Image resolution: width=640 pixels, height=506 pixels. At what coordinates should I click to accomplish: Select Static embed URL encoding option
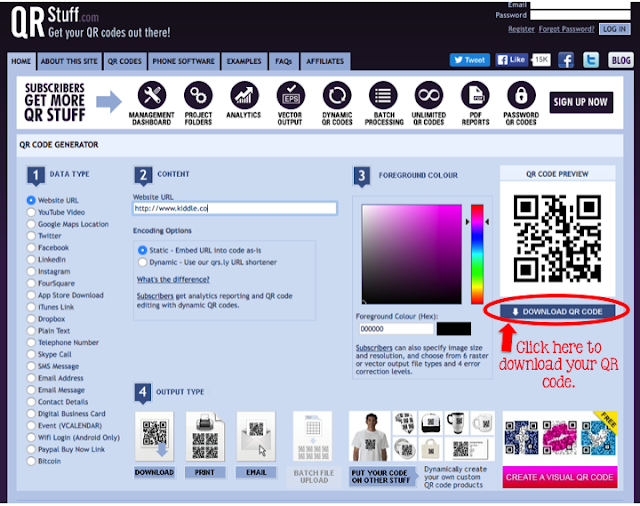click(x=142, y=250)
